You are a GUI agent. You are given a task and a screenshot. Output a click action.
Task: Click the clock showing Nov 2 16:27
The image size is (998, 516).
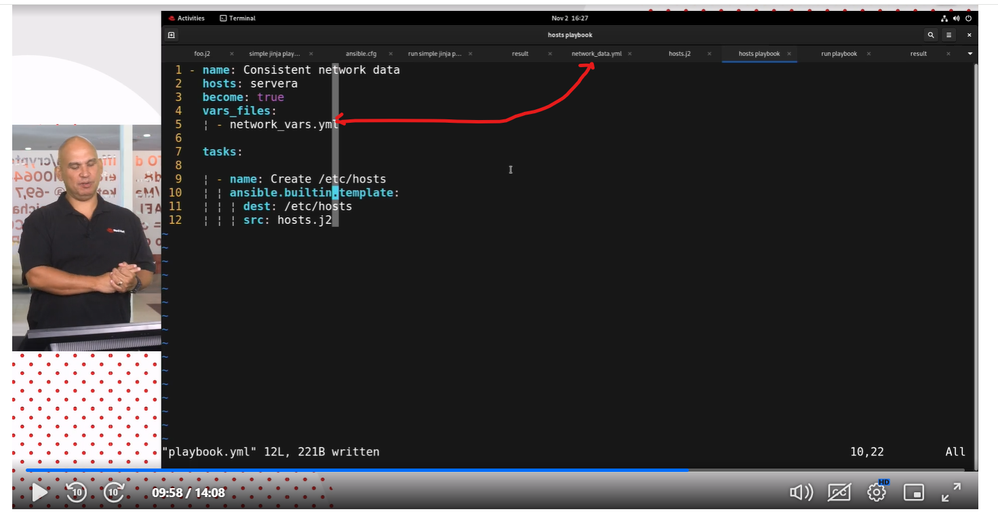pyautogui.click(x=570, y=18)
